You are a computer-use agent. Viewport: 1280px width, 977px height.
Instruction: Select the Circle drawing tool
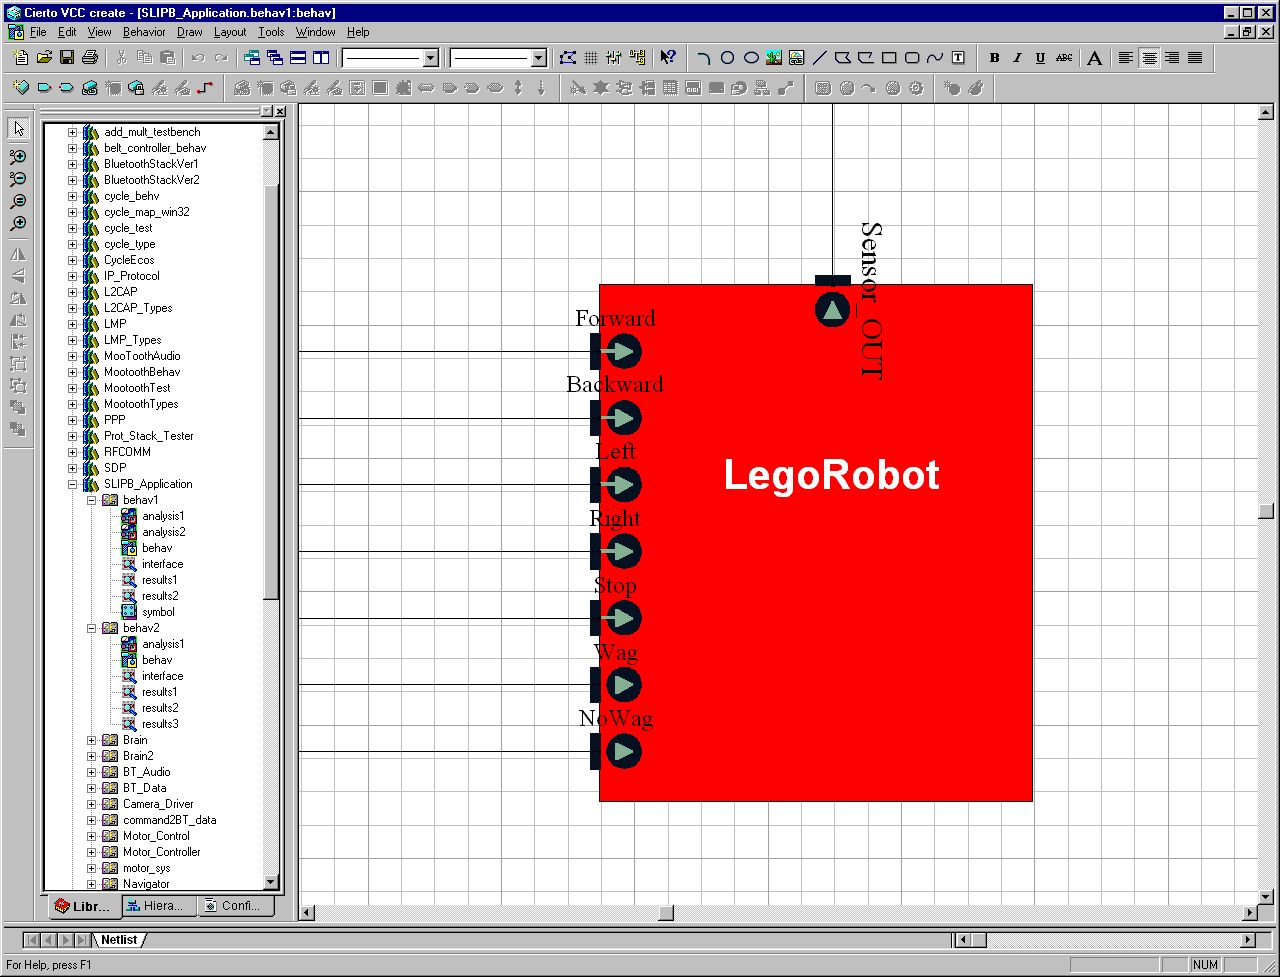pyautogui.click(x=727, y=58)
